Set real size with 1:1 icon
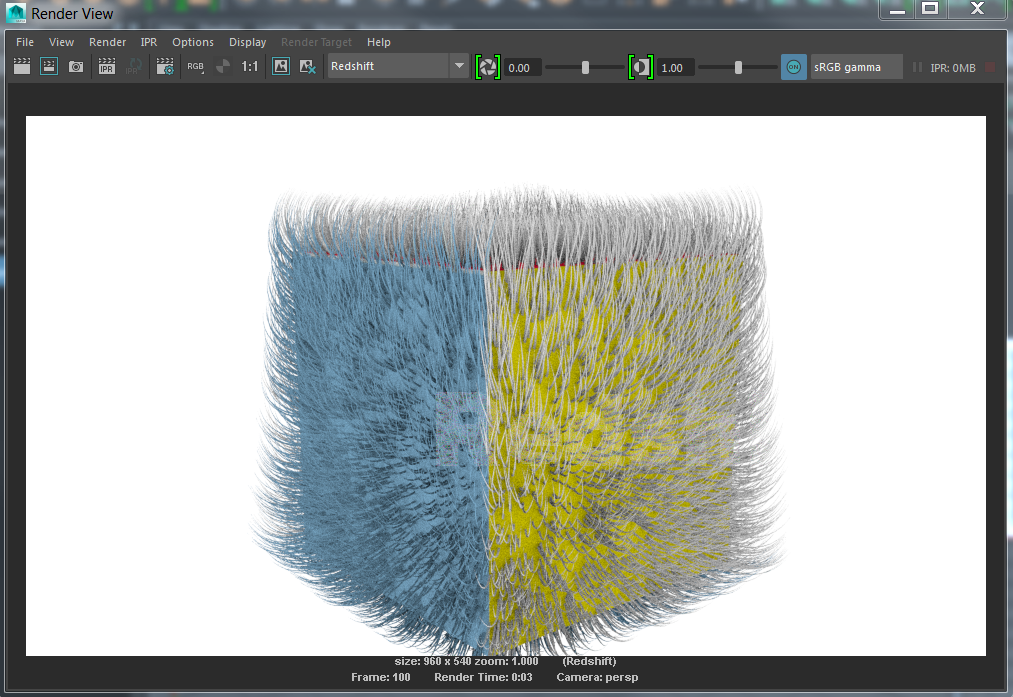Image resolution: width=1013 pixels, height=697 pixels. coord(250,67)
